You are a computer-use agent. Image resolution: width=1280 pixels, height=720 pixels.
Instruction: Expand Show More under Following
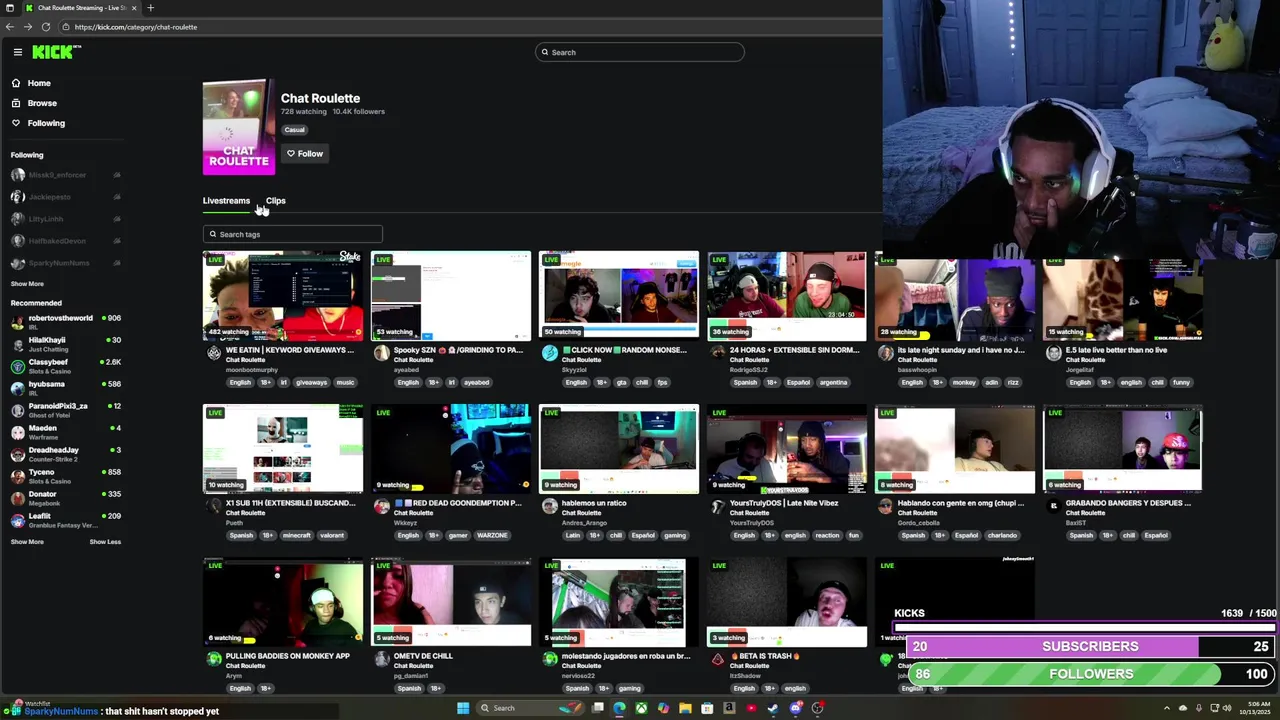(x=27, y=284)
